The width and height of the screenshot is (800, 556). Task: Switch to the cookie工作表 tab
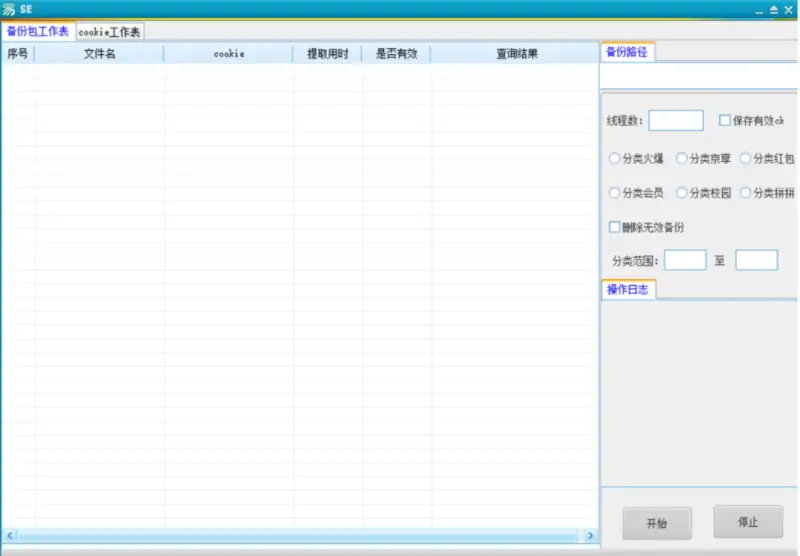[x=110, y=32]
